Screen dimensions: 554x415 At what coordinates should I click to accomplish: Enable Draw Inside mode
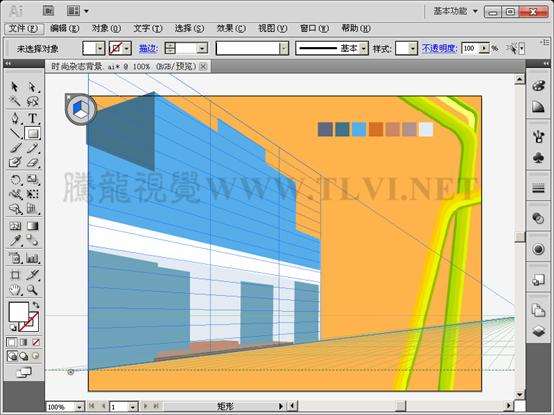pyautogui.click(x=36, y=356)
